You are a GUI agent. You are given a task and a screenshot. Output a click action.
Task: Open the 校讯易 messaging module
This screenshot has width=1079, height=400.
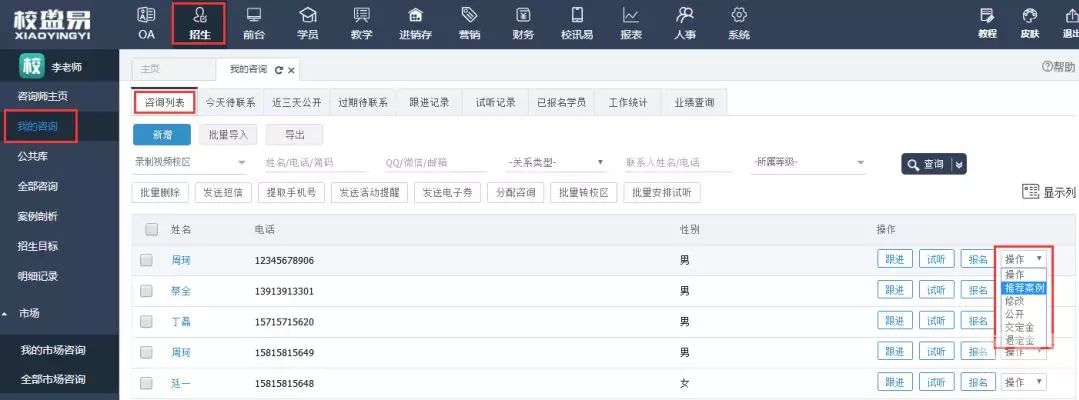(x=577, y=24)
